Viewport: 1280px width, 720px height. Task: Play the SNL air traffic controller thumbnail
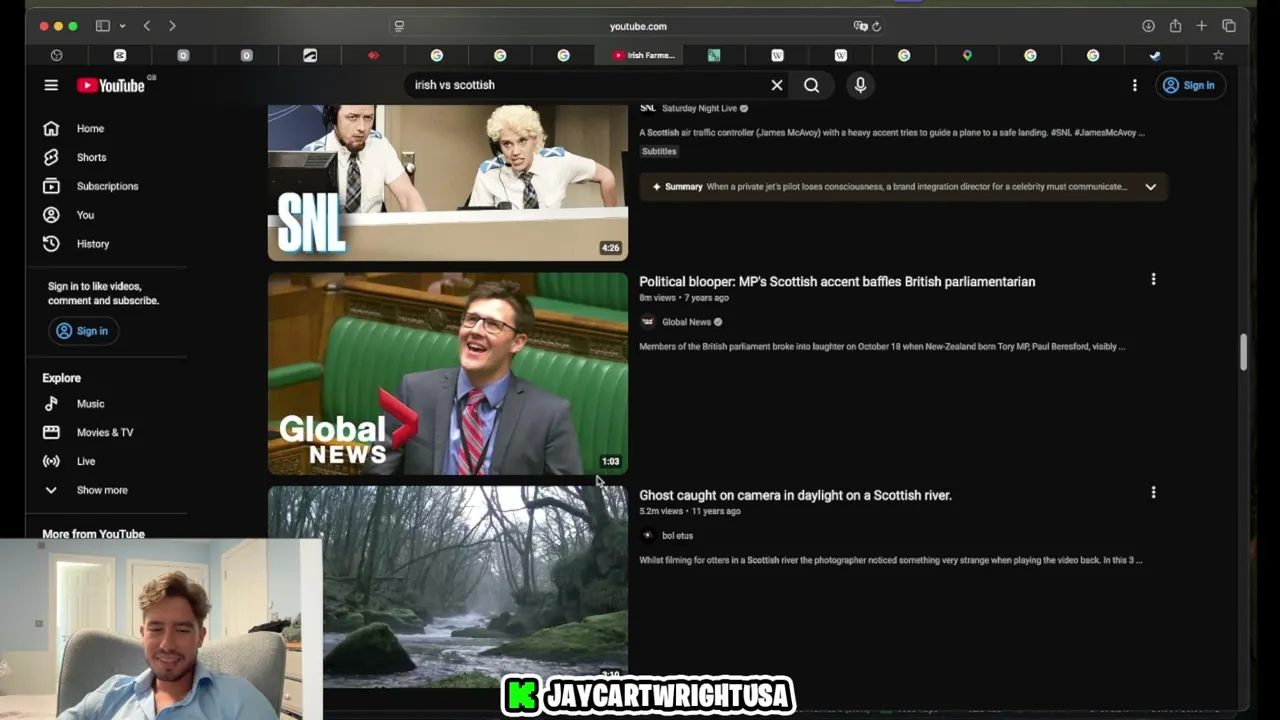click(448, 182)
